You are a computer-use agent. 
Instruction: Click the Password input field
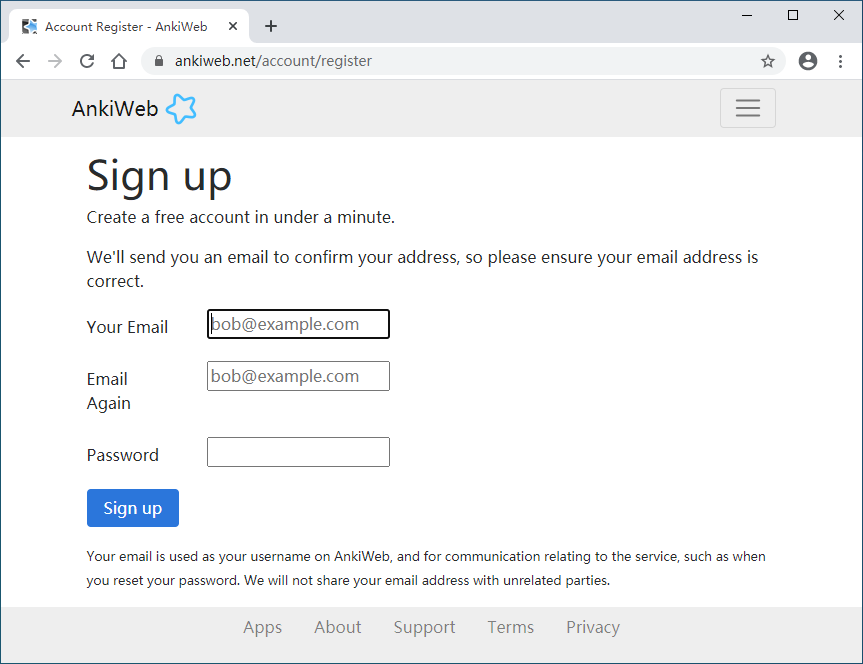(x=298, y=452)
